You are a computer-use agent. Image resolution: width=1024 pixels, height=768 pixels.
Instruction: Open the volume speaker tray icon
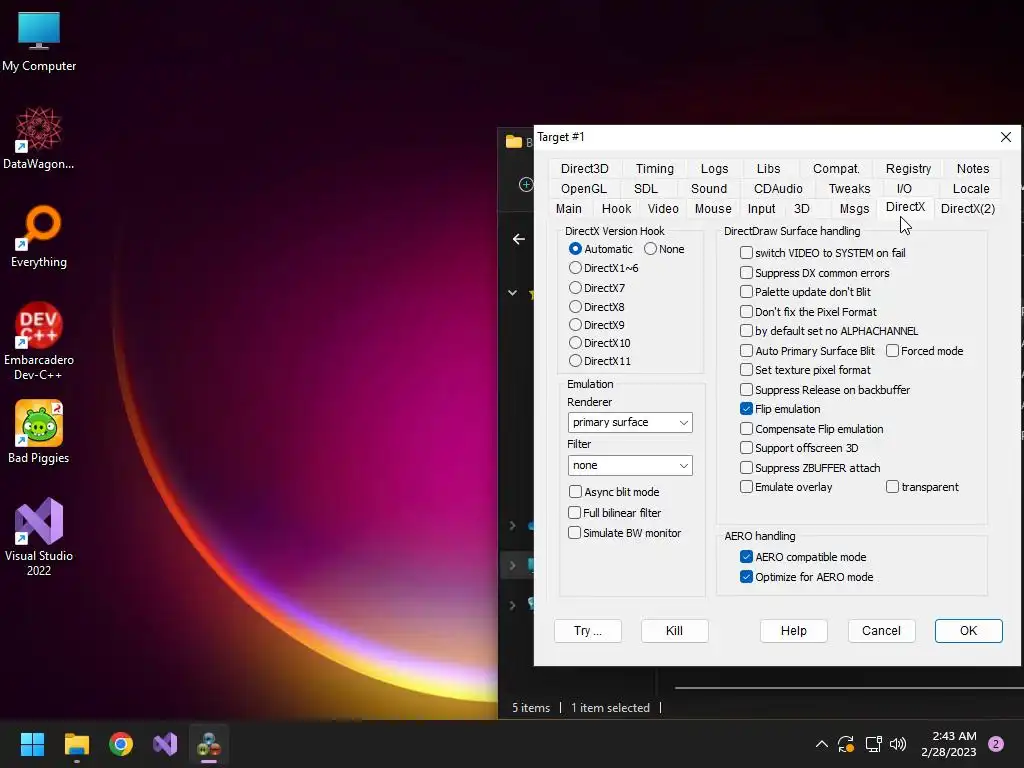899,744
